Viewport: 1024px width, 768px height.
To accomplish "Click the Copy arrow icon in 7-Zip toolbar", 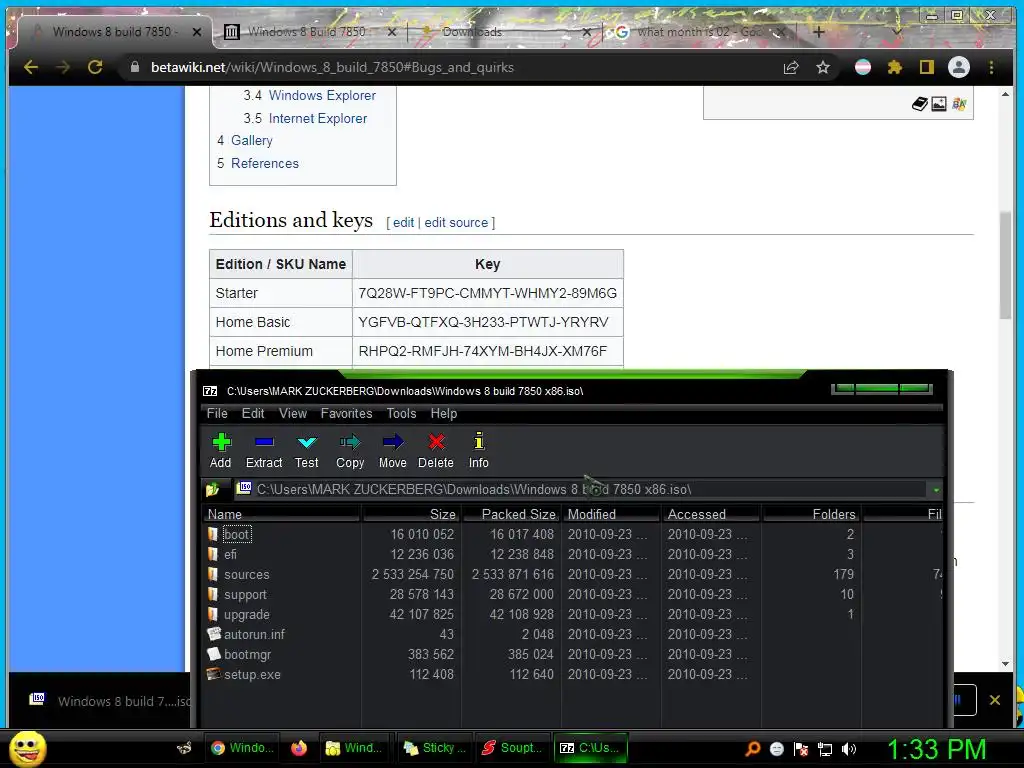I will [350, 442].
